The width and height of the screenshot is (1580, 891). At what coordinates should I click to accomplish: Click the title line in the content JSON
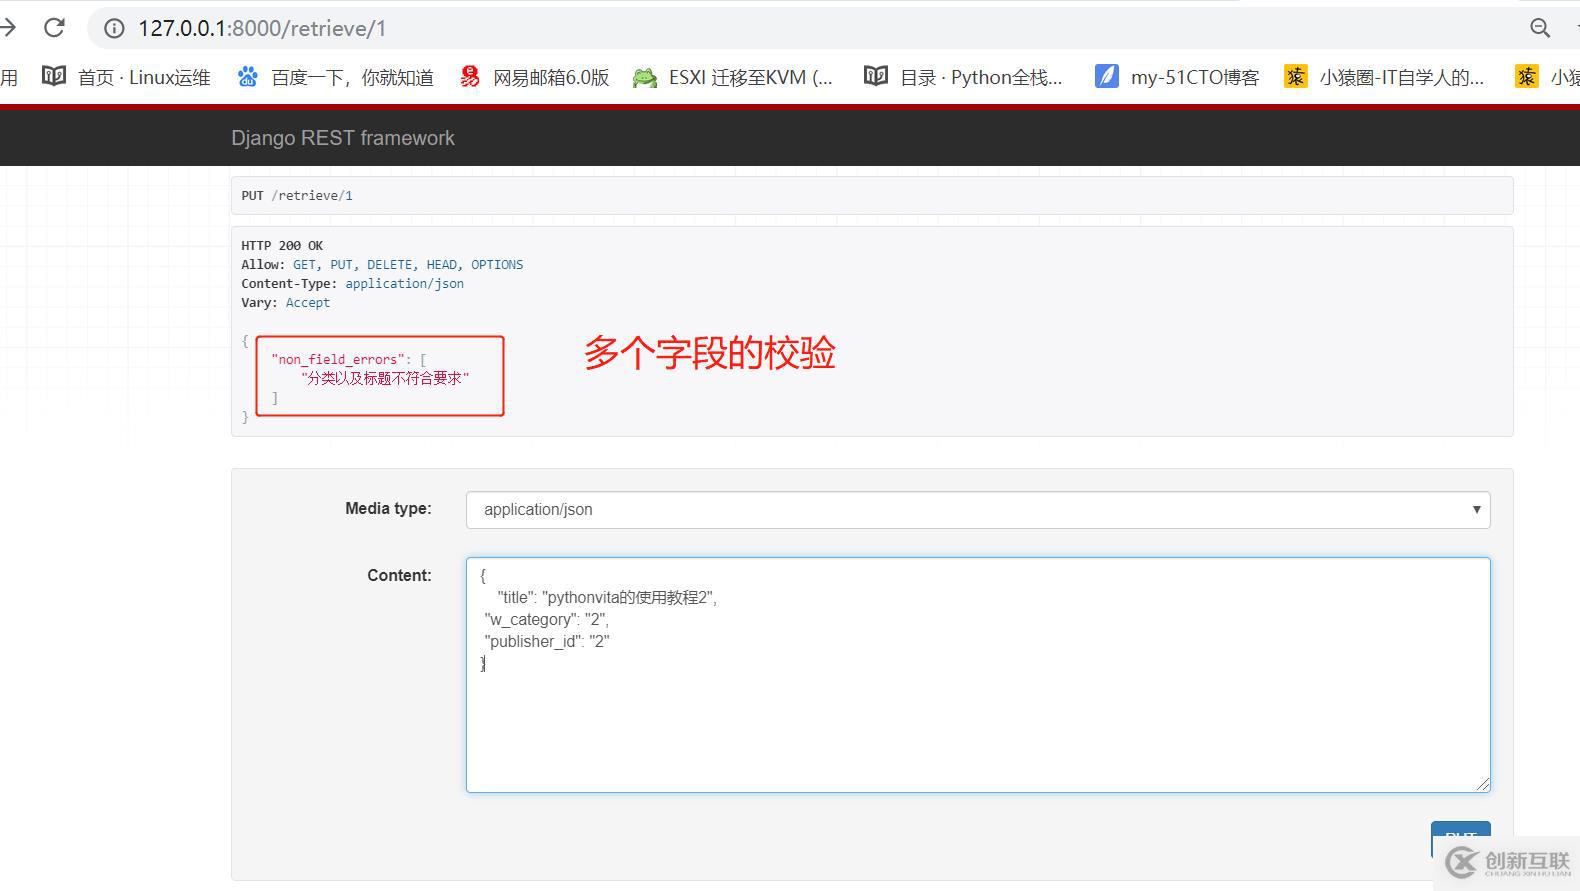tap(607, 597)
